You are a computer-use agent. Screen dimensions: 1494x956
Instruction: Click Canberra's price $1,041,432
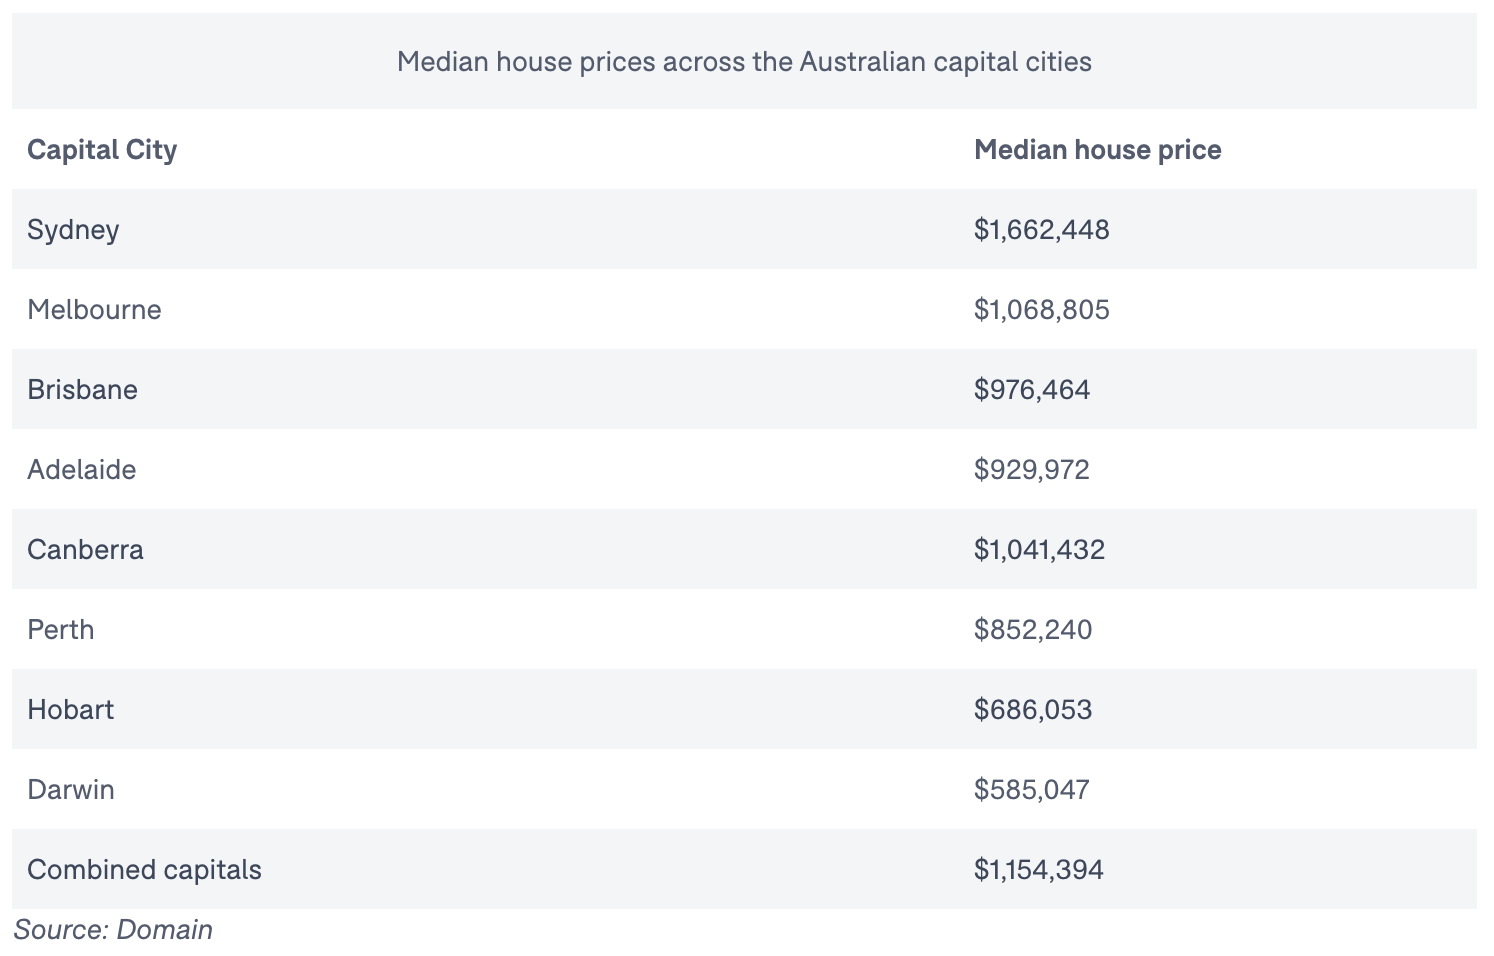[1039, 550]
